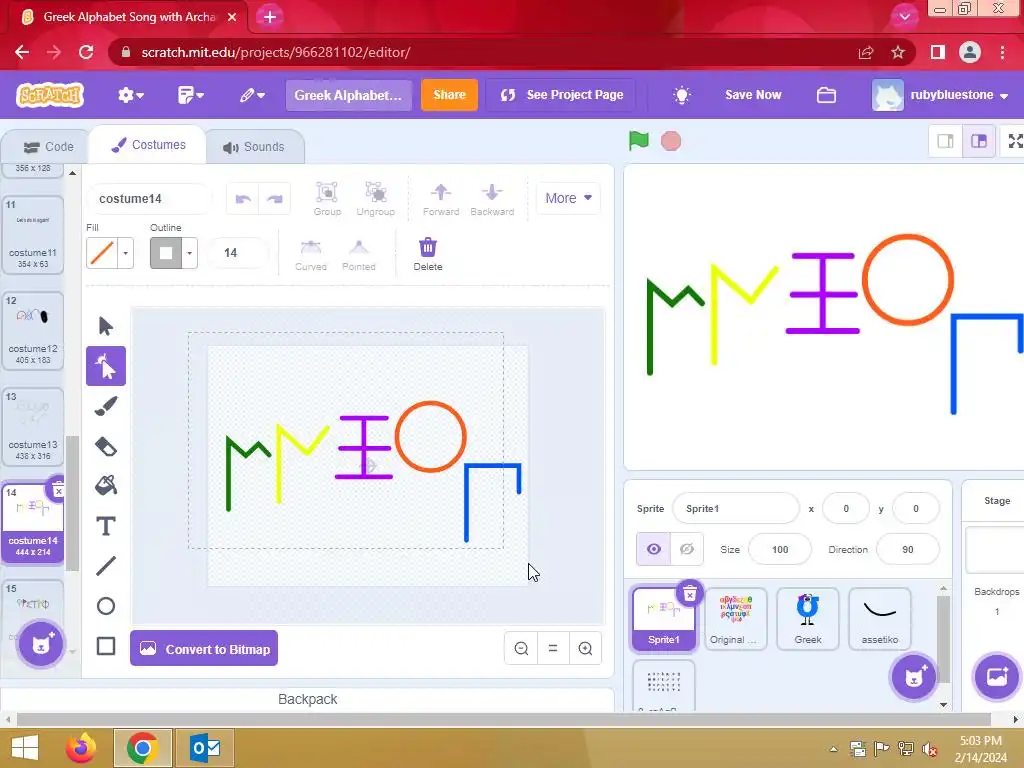Click the Stage panel label
Viewport: 1024px width, 768px height.
click(997, 500)
